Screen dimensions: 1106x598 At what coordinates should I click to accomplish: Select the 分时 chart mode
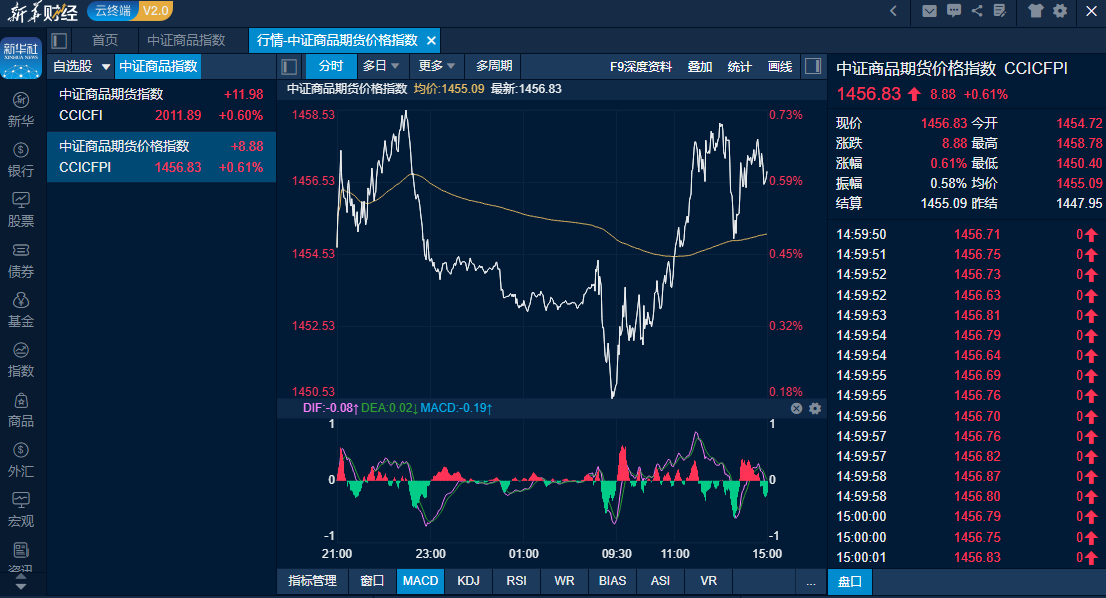(330, 66)
